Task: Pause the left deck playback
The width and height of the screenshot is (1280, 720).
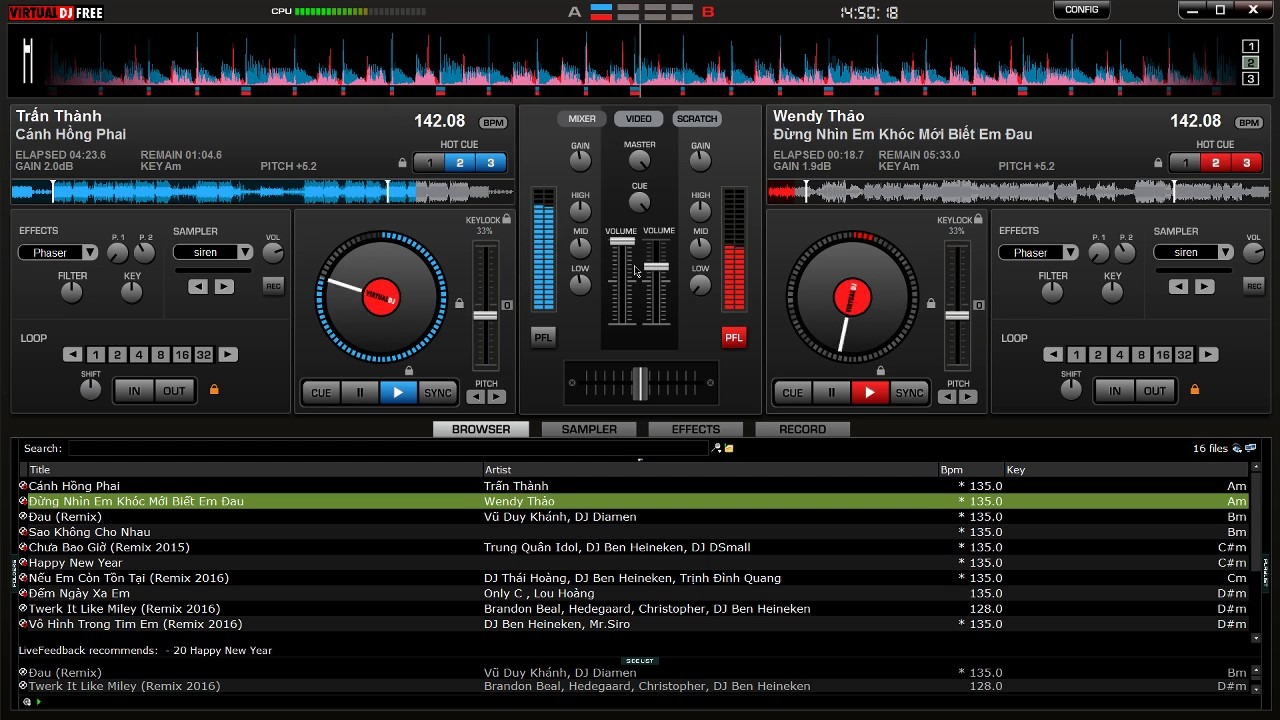Action: (360, 393)
